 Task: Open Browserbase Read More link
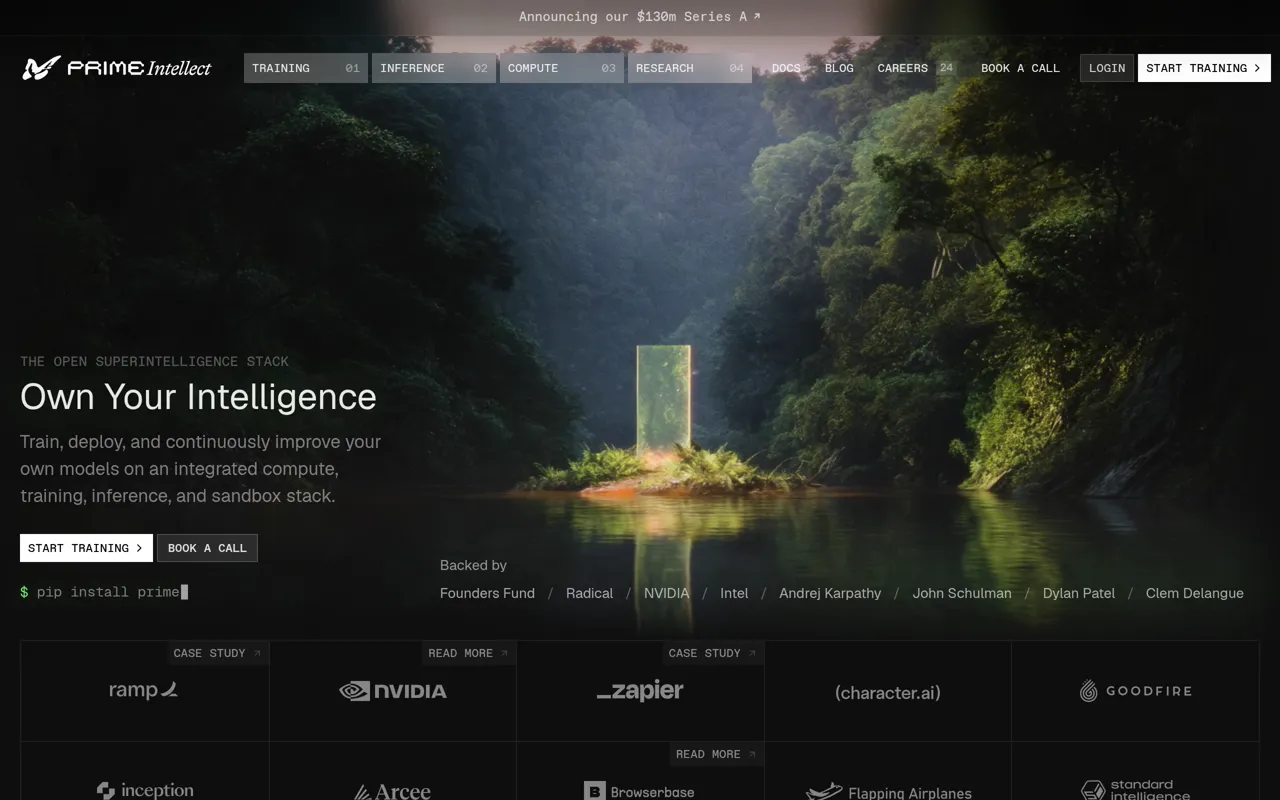(x=716, y=754)
